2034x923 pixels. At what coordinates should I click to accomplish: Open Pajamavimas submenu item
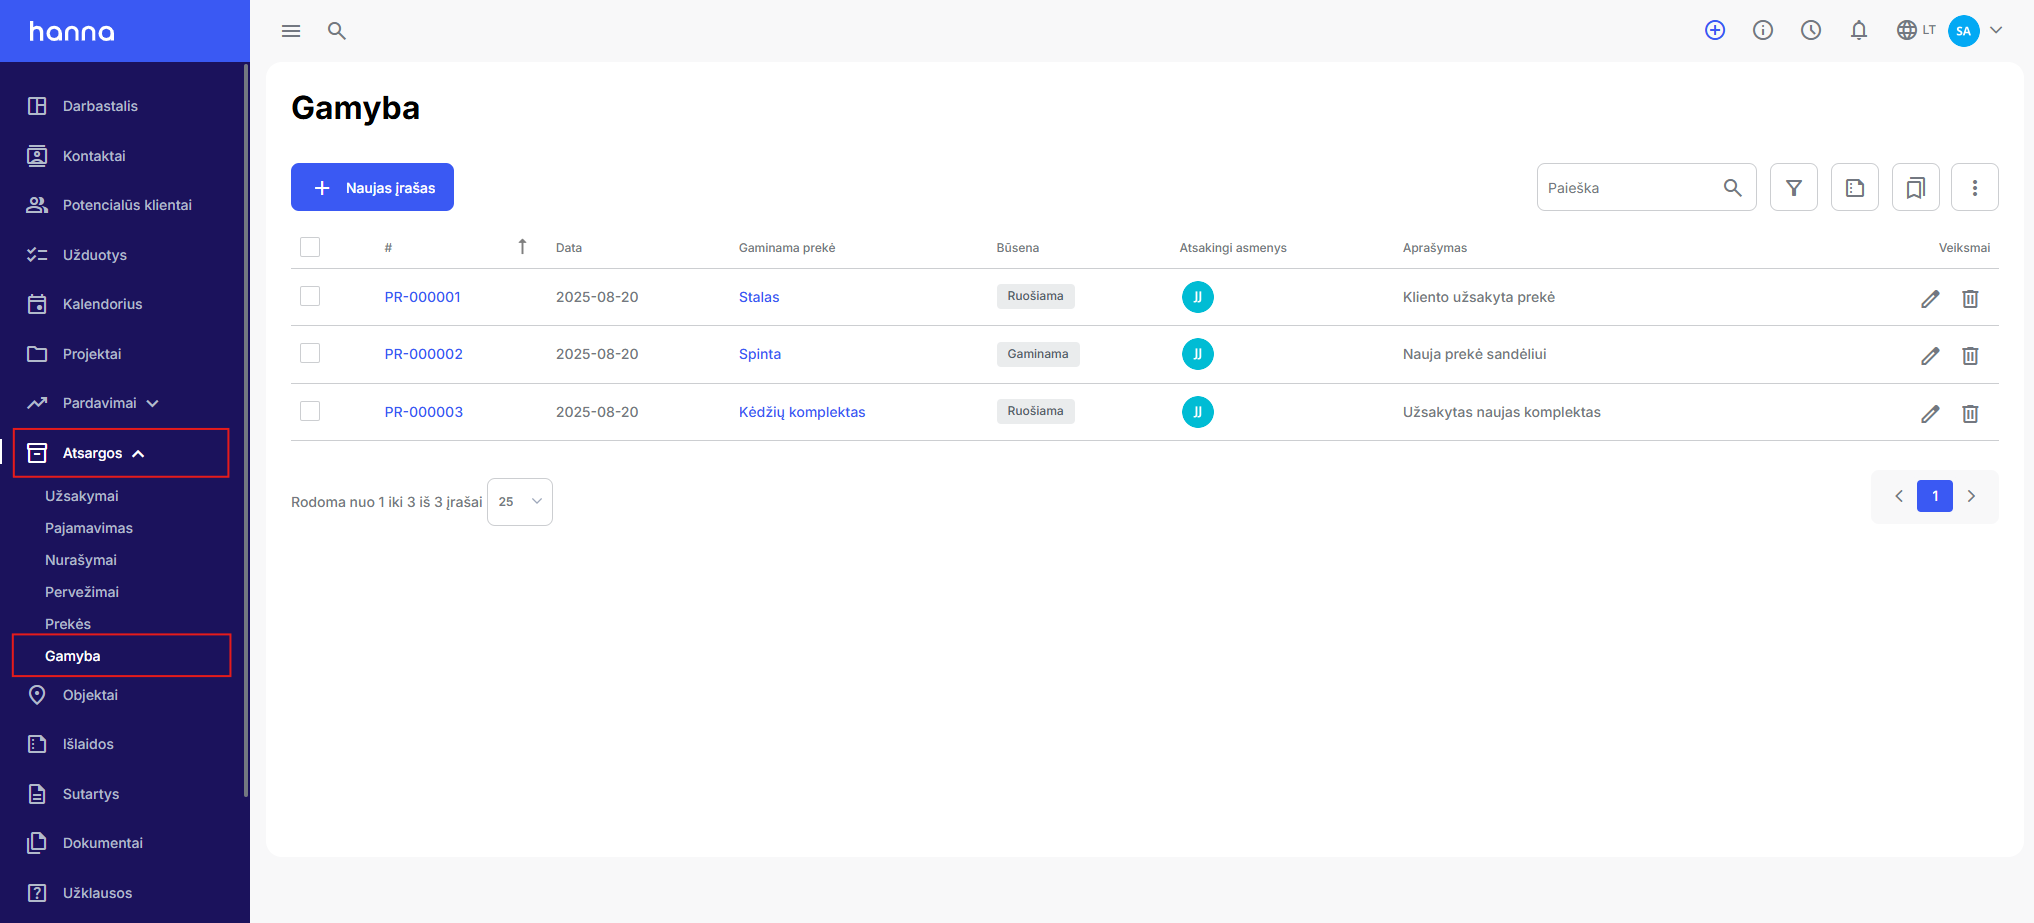tap(89, 528)
